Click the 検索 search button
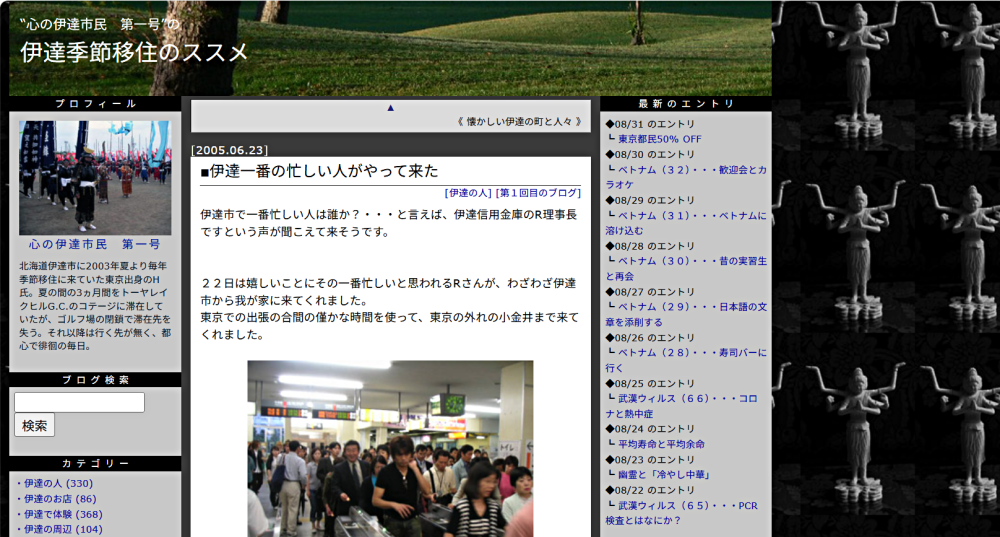 [34, 425]
